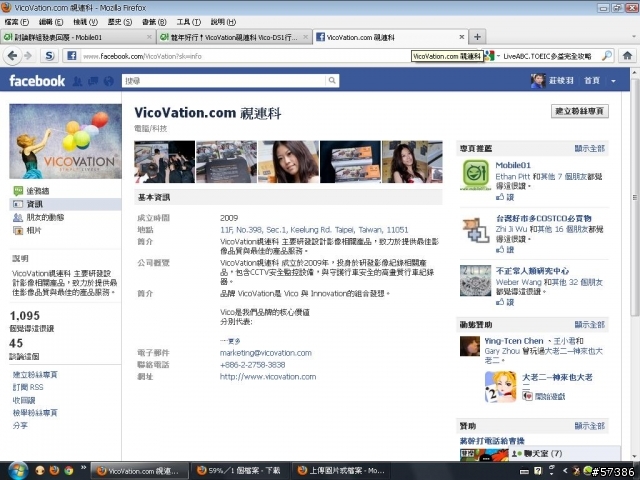Open http://www.vicovation.com website link
640x480 pixels.
(x=268, y=376)
